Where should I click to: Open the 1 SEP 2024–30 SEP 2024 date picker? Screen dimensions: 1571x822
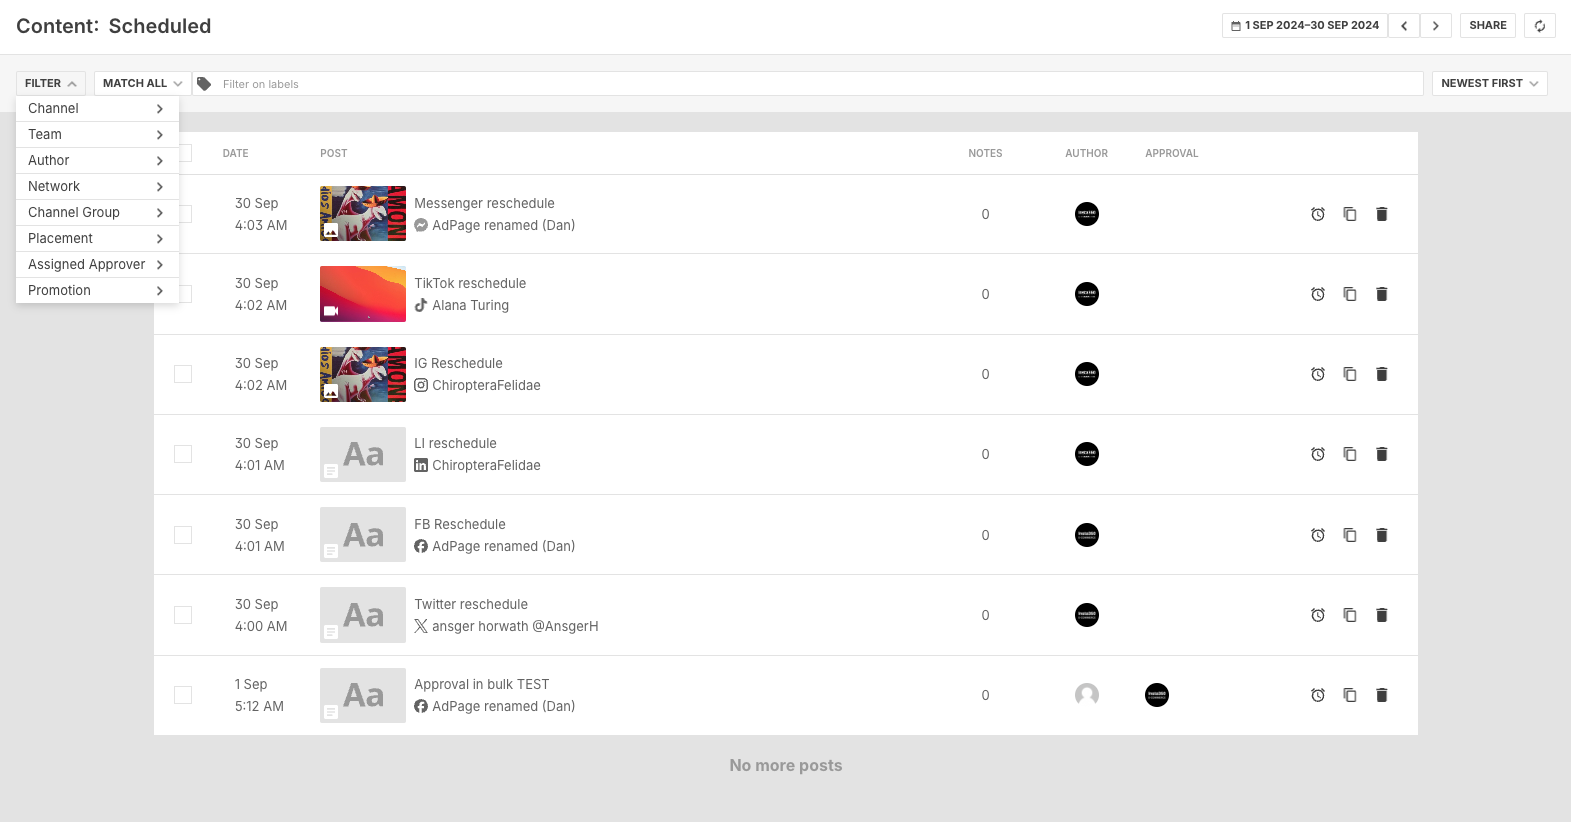tap(1305, 26)
